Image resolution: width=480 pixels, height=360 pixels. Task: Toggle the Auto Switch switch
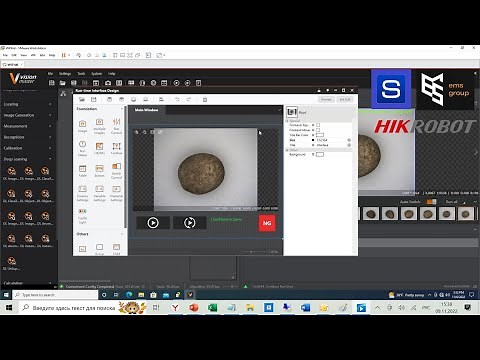pyautogui.click(x=431, y=202)
